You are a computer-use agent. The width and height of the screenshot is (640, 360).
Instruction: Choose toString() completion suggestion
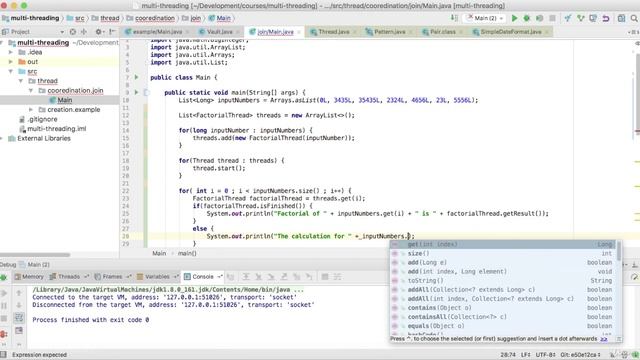point(503,280)
